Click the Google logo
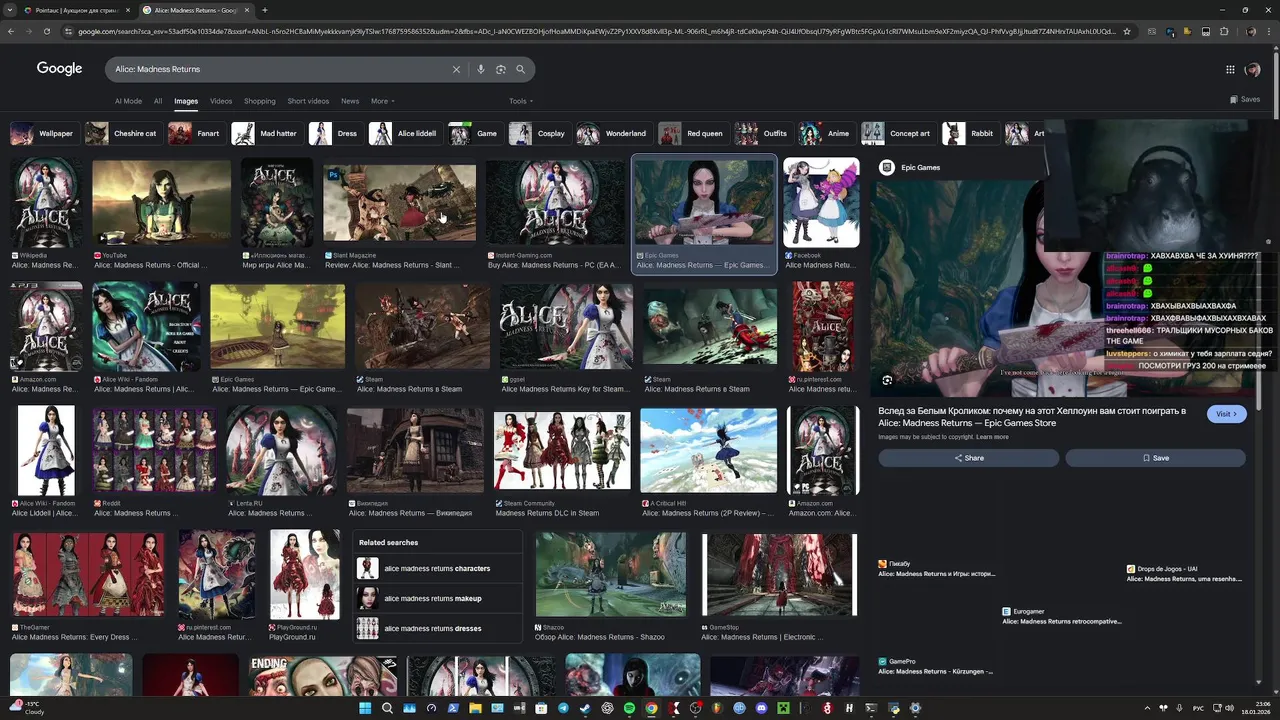 [x=59, y=69]
